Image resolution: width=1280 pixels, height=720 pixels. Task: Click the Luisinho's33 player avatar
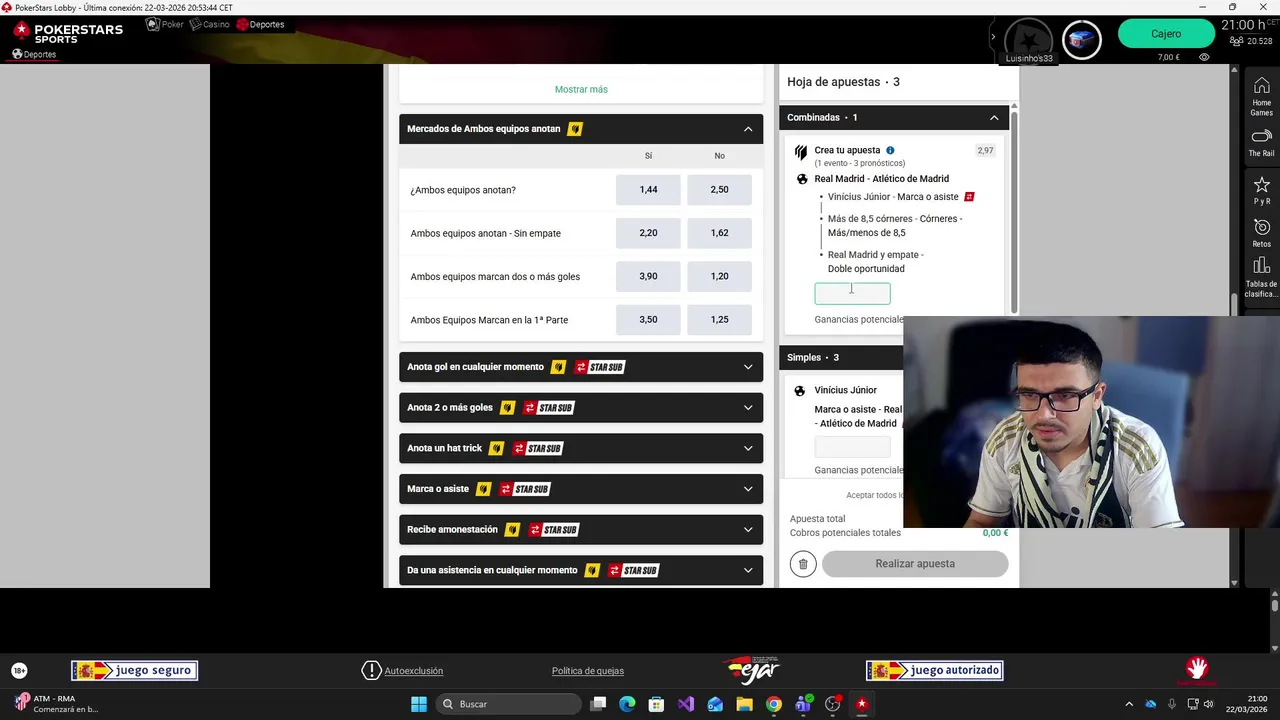click(x=1028, y=40)
